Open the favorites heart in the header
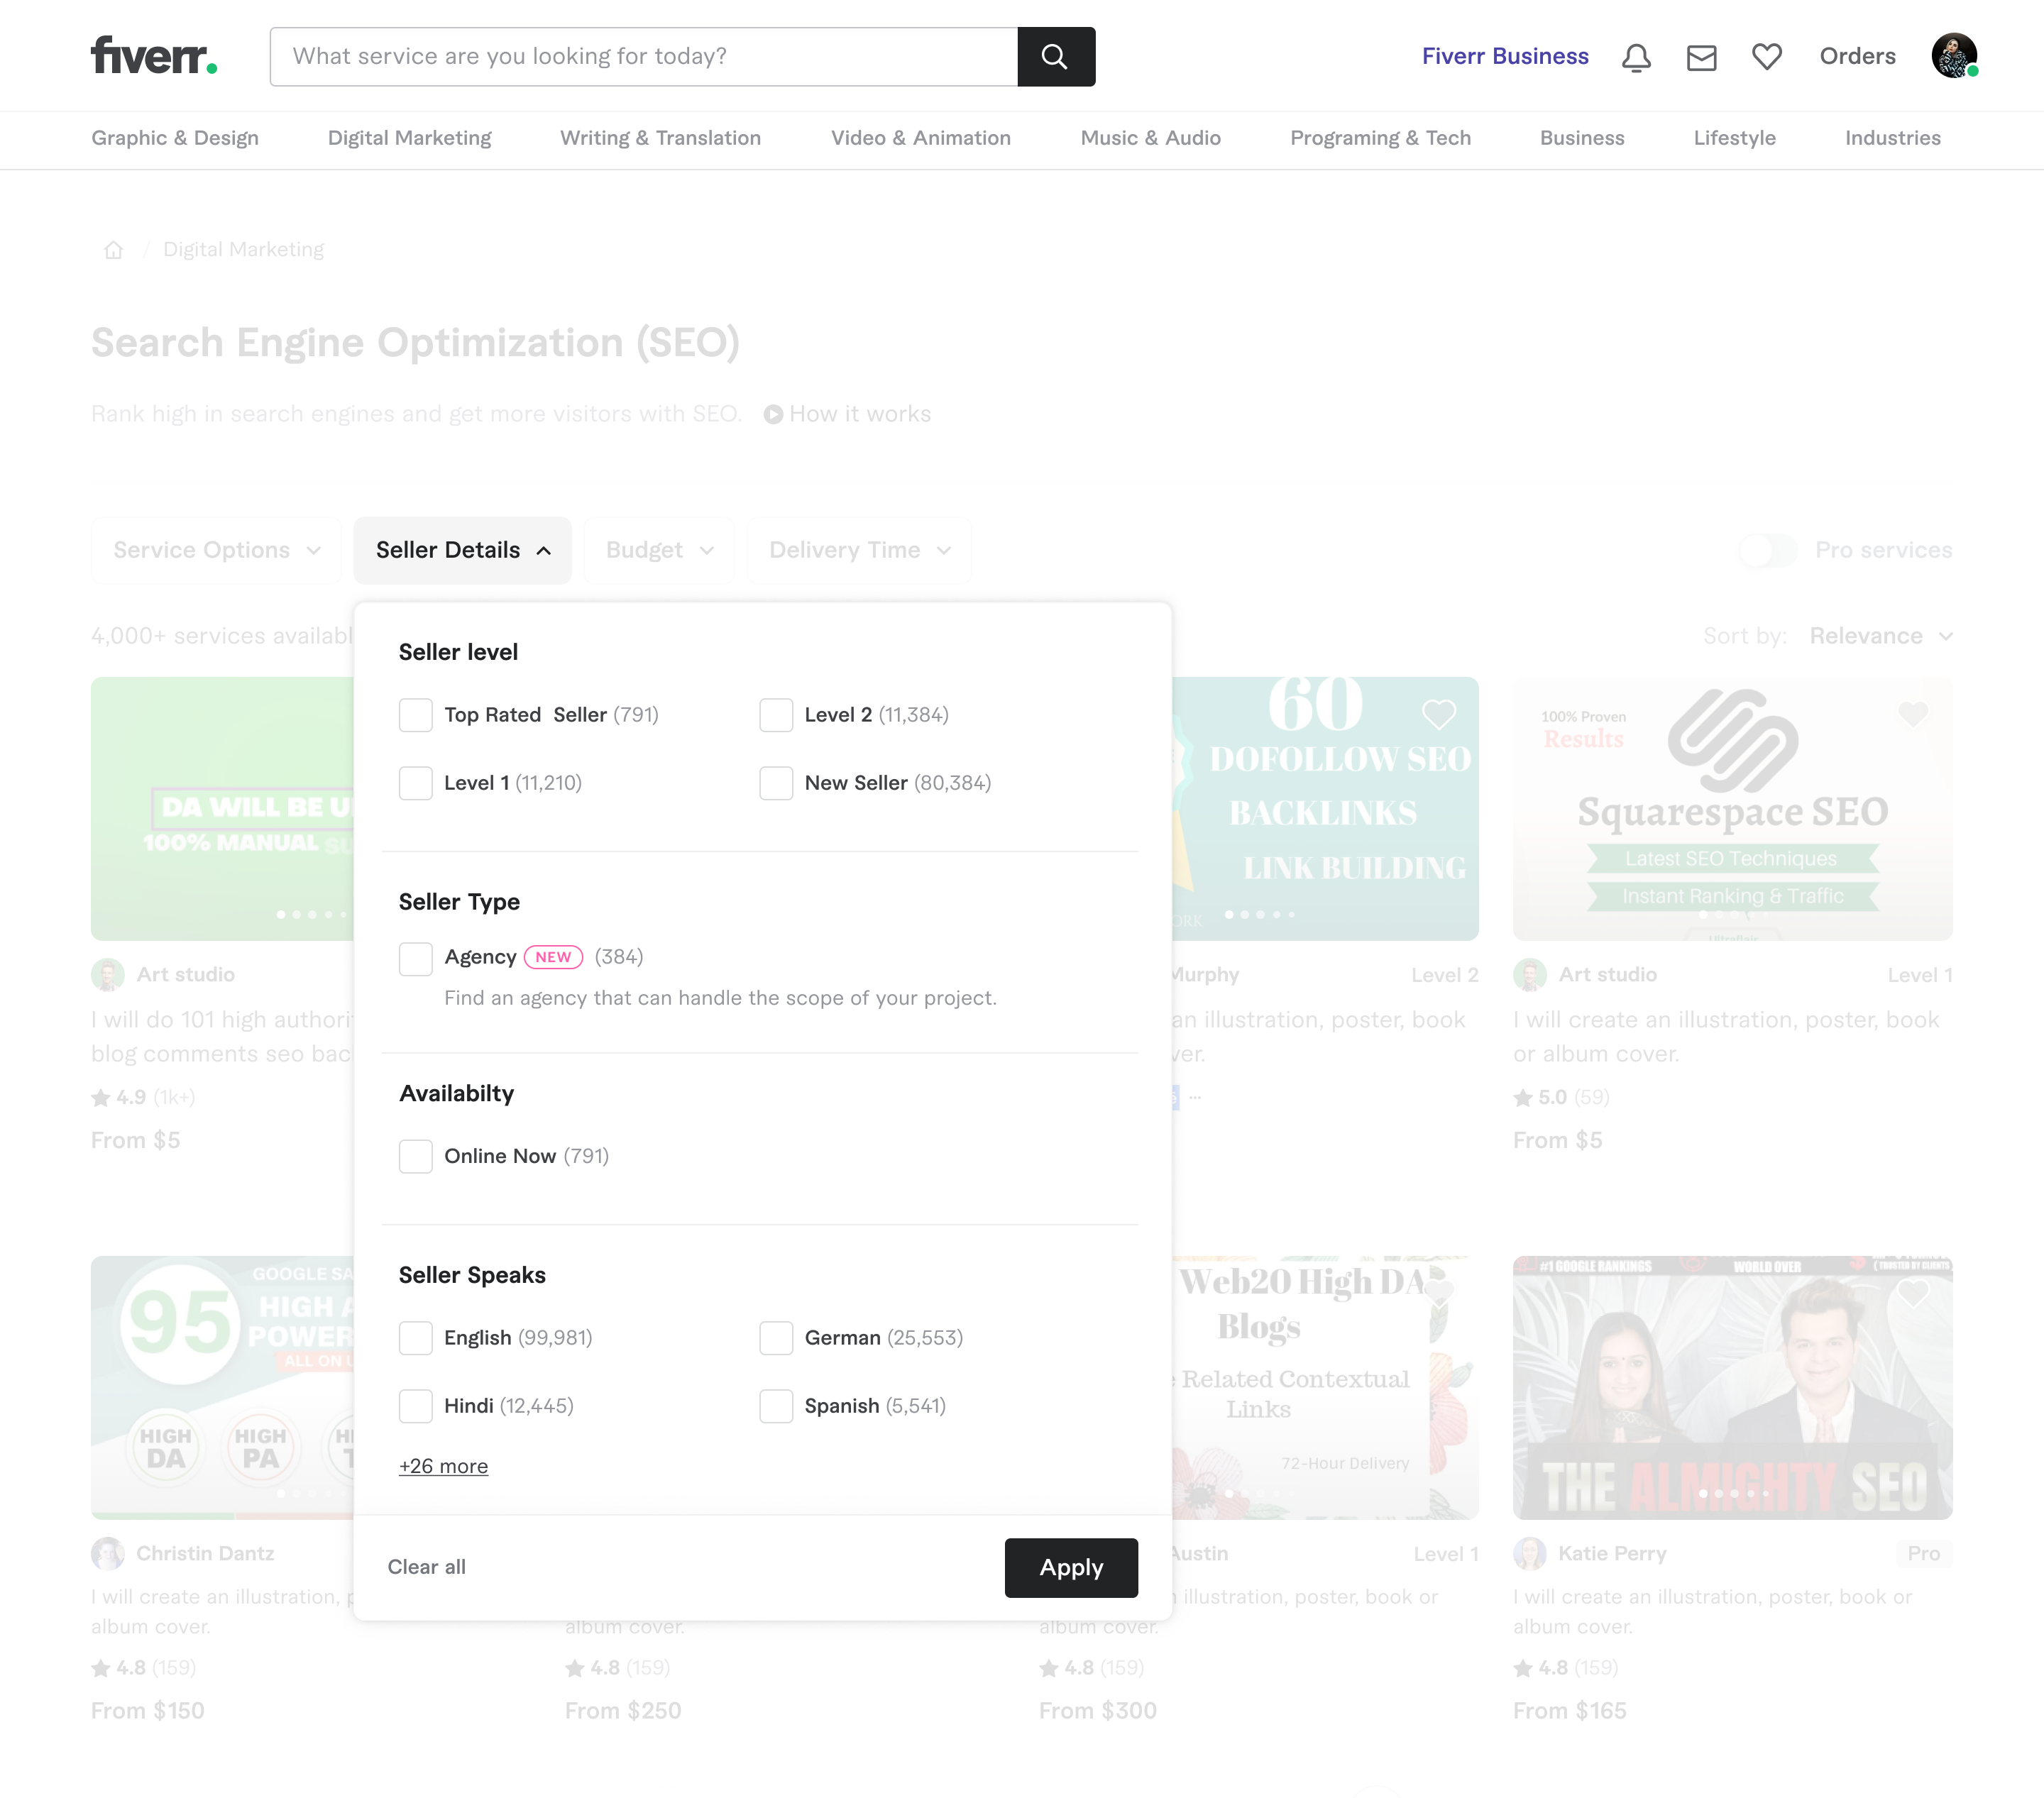2044x1798 pixels. point(1766,57)
